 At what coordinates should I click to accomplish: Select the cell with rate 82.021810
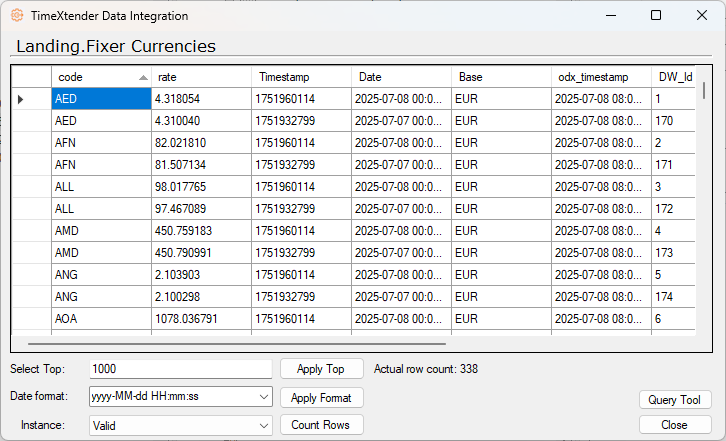point(201,143)
